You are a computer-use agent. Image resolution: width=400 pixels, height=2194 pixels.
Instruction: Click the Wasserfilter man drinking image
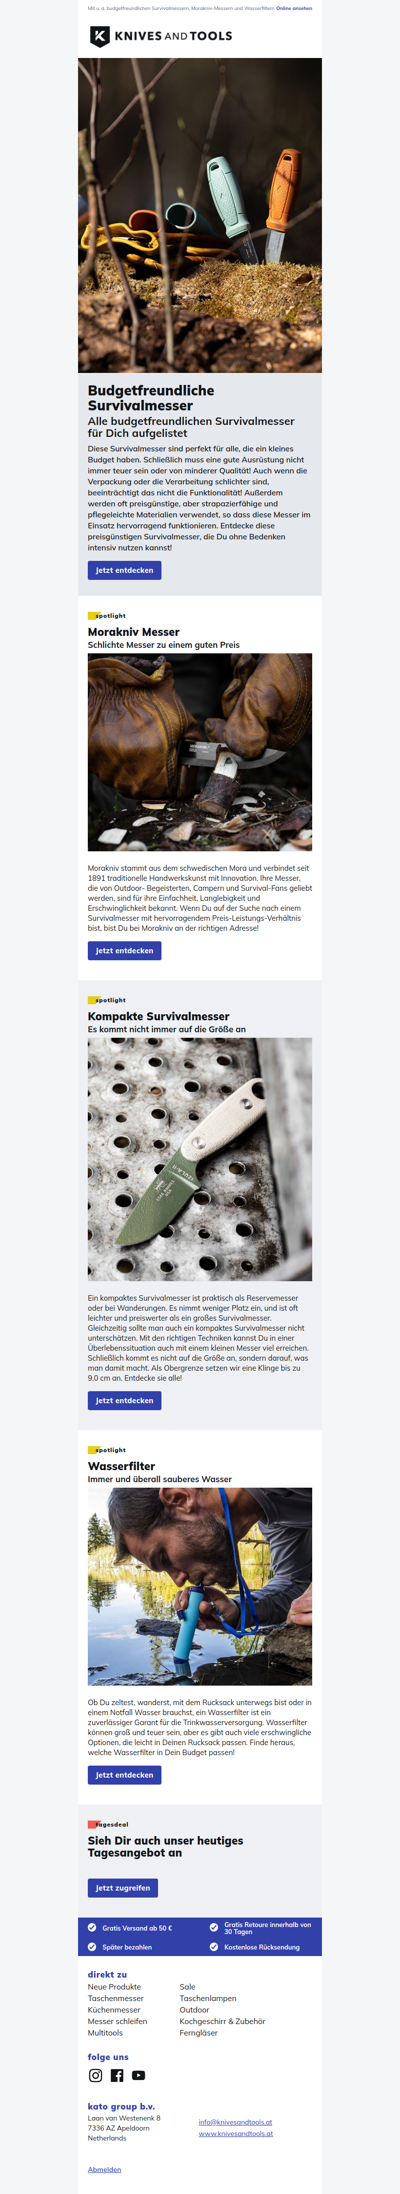pos(200,1586)
